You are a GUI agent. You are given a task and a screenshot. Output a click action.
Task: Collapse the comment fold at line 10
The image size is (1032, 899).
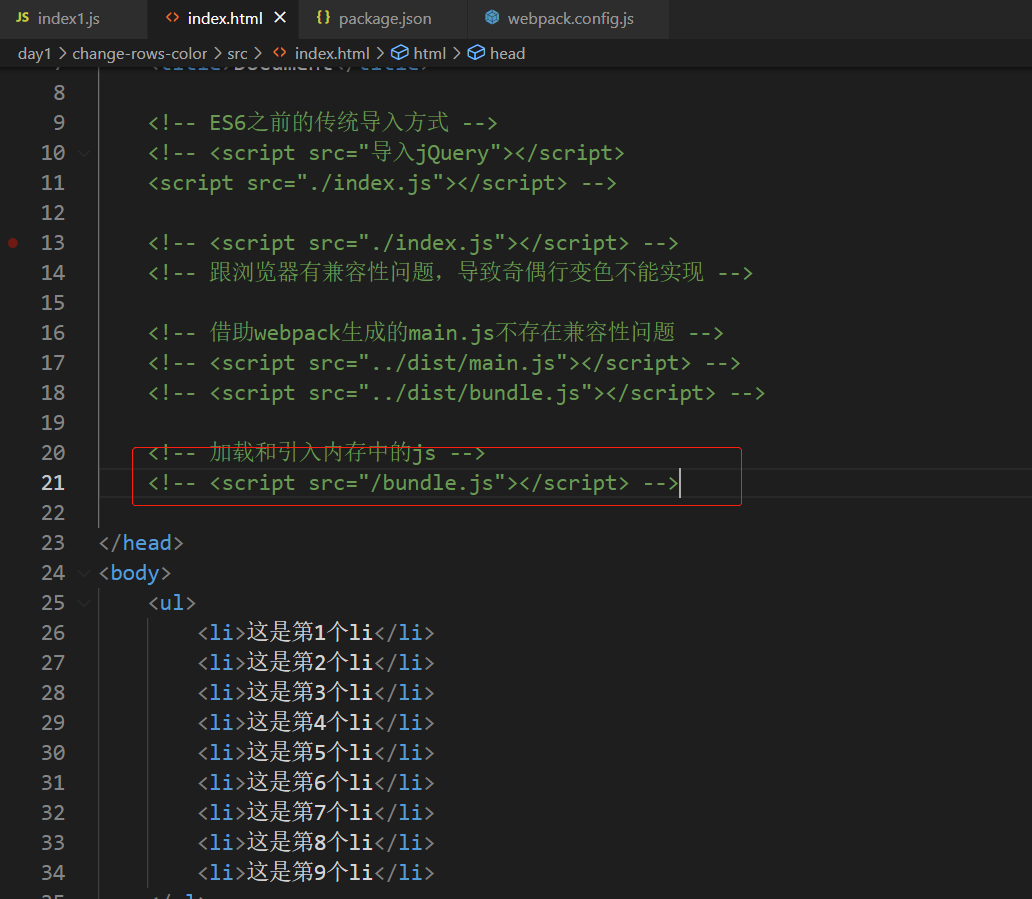click(x=84, y=153)
